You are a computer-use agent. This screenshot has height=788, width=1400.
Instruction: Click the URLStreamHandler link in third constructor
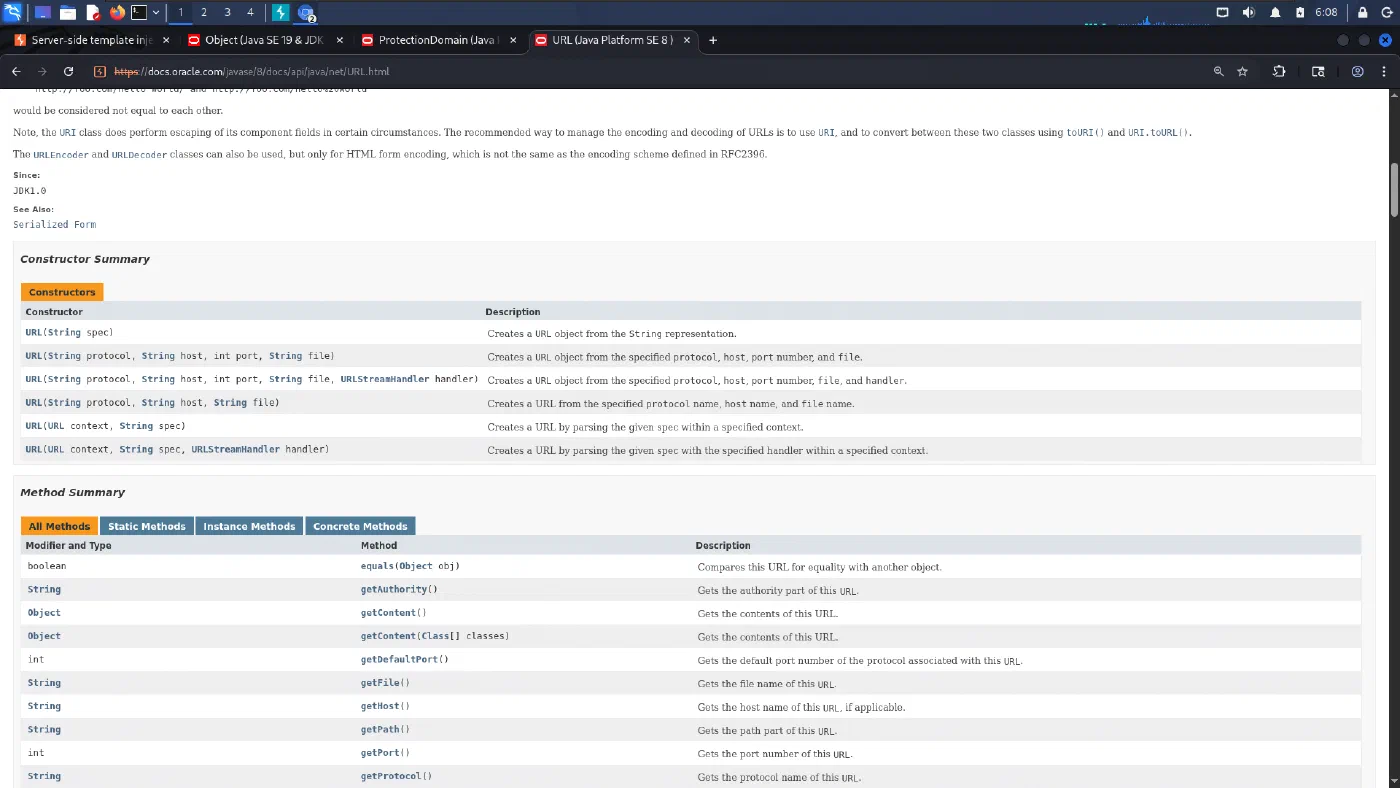385,379
